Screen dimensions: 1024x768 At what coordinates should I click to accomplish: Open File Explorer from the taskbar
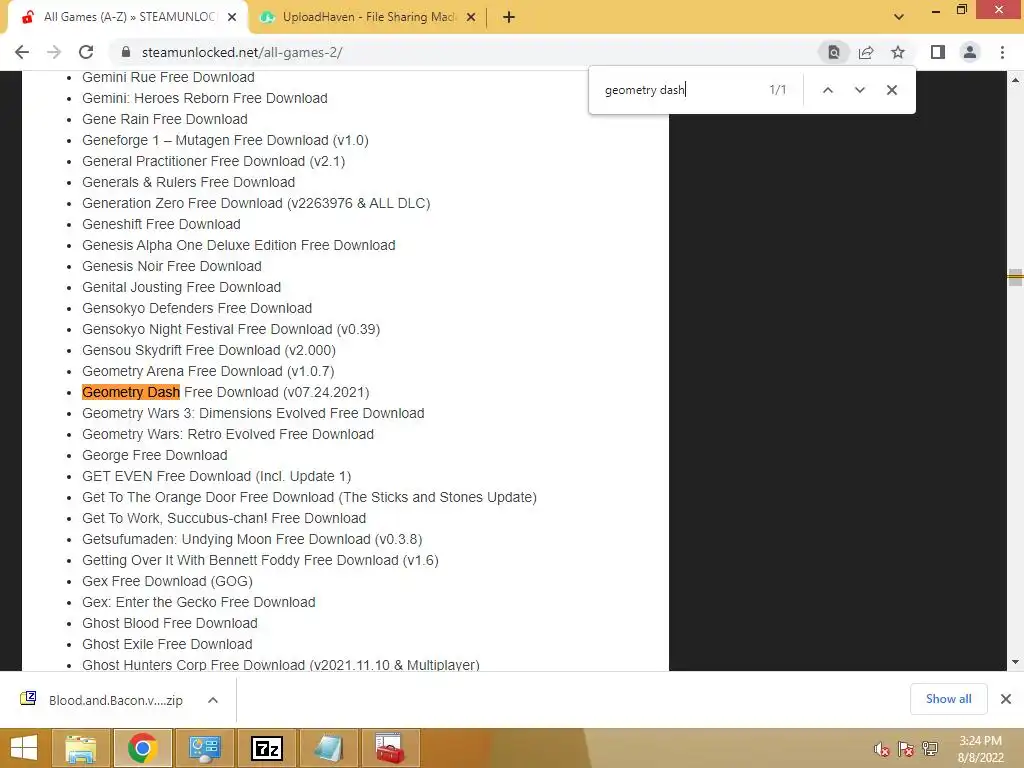(80, 748)
